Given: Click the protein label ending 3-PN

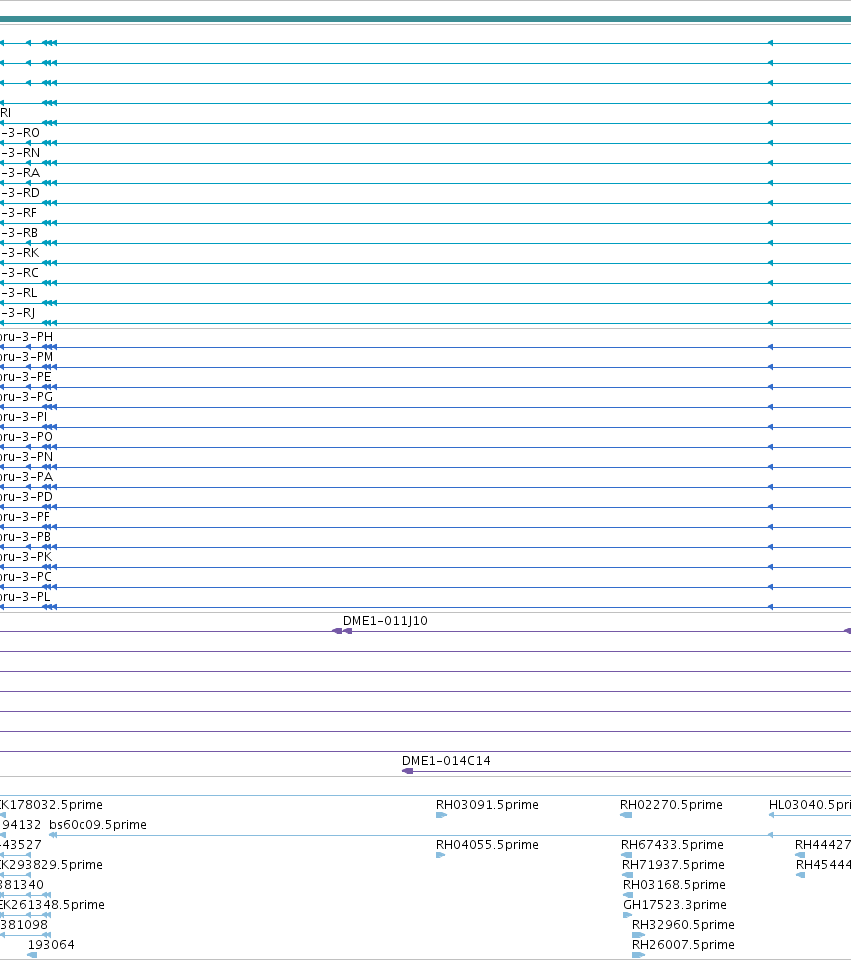Looking at the screenshot, I should 26,457.
